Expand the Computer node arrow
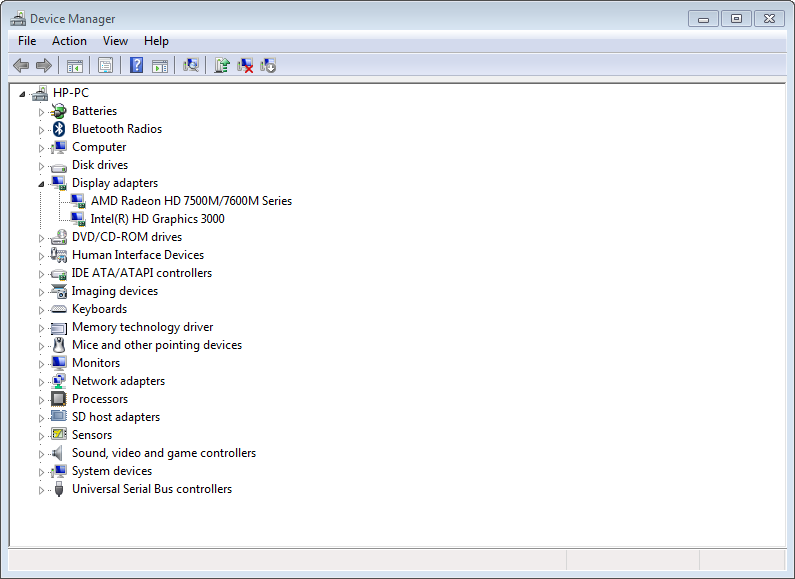Image resolution: width=795 pixels, height=579 pixels. tap(41, 148)
